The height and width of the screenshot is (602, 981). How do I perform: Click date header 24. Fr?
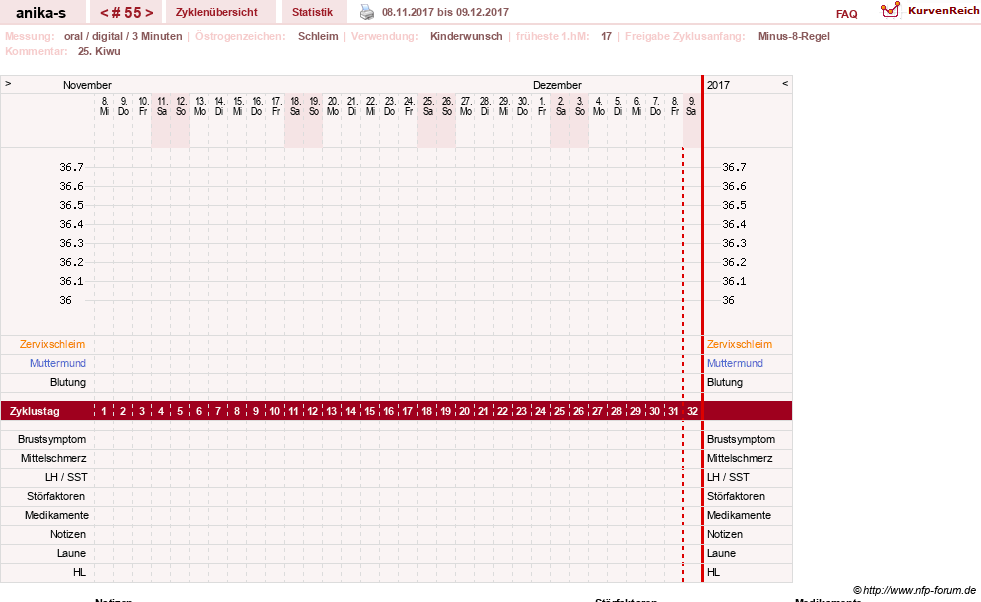pos(409,106)
